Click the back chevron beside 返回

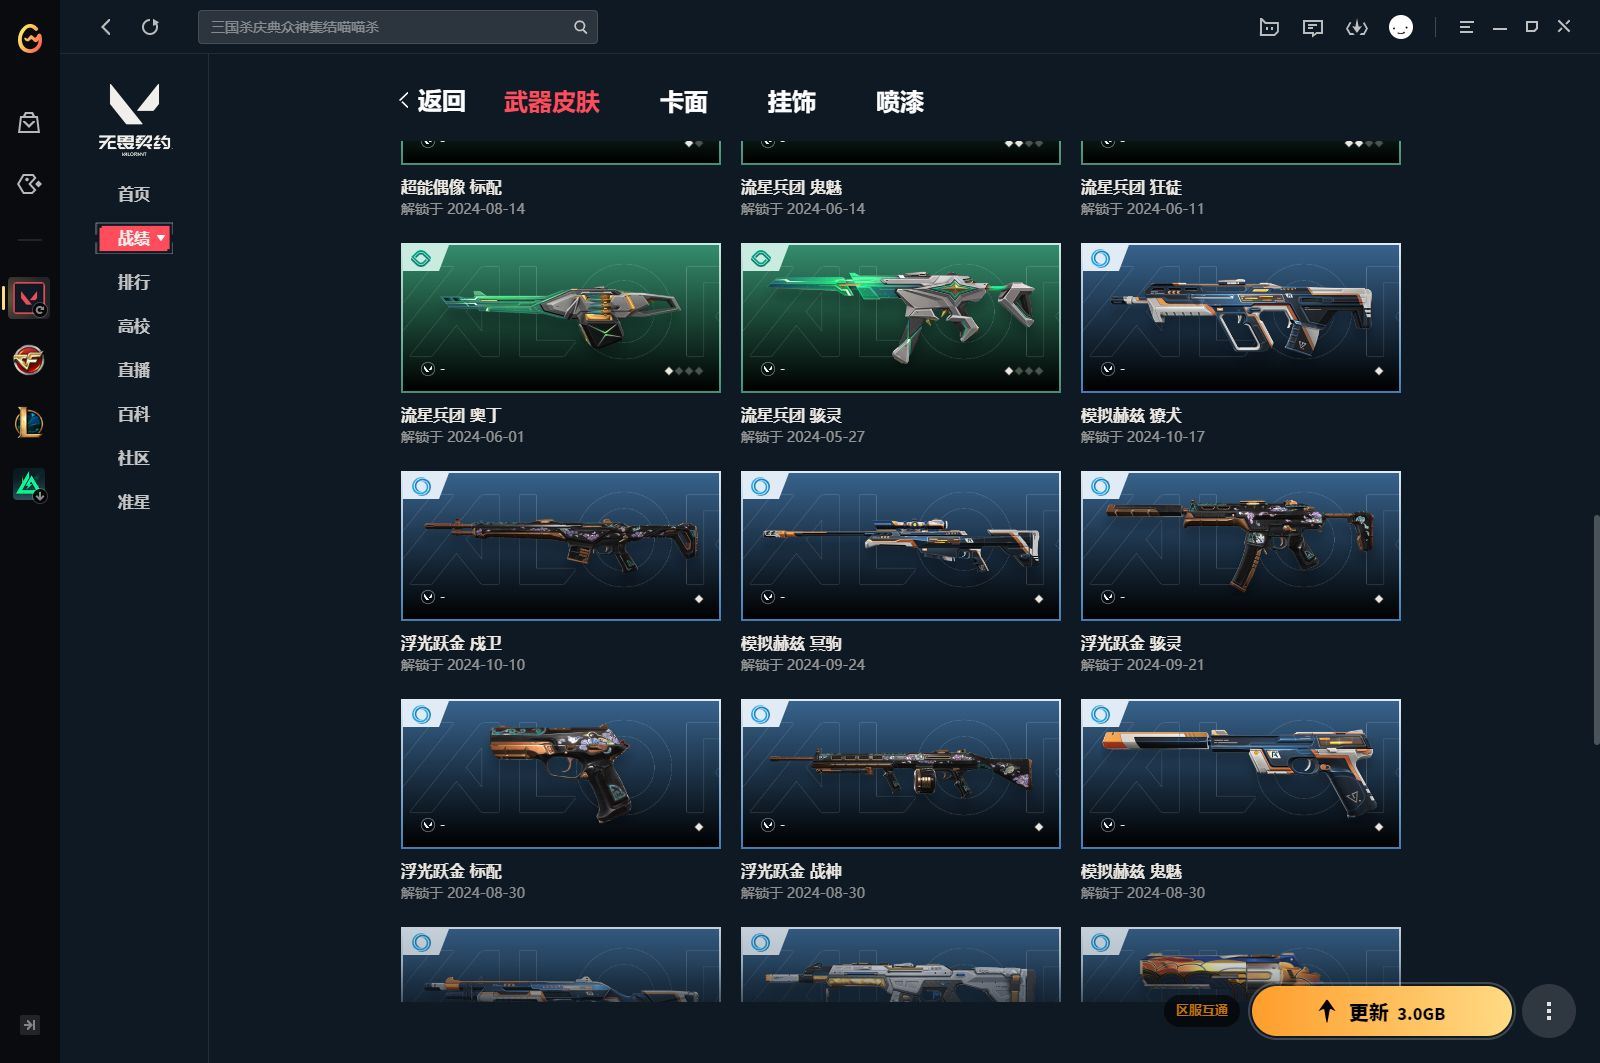pyautogui.click(x=403, y=101)
